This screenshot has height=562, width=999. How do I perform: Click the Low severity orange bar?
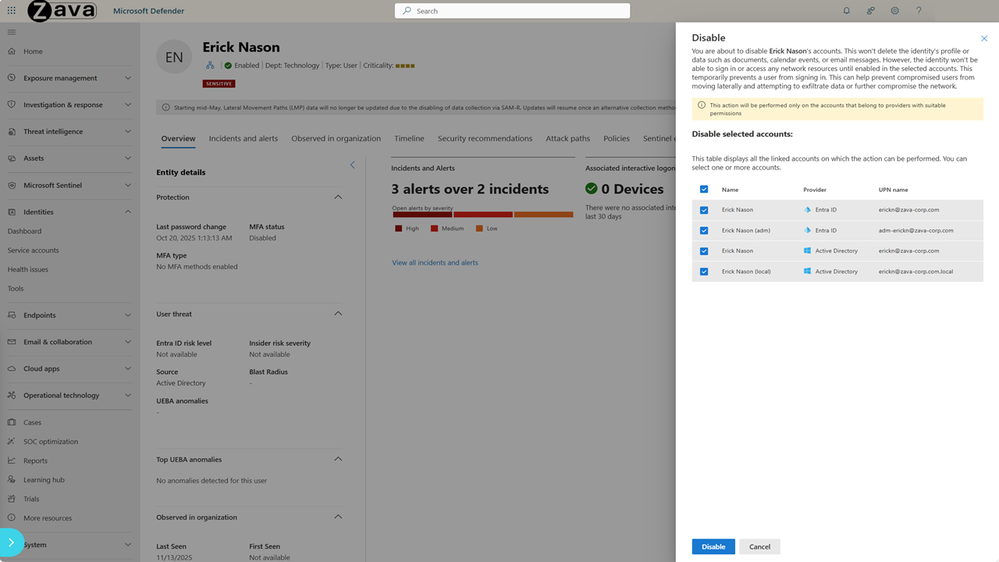pyautogui.click(x=543, y=215)
